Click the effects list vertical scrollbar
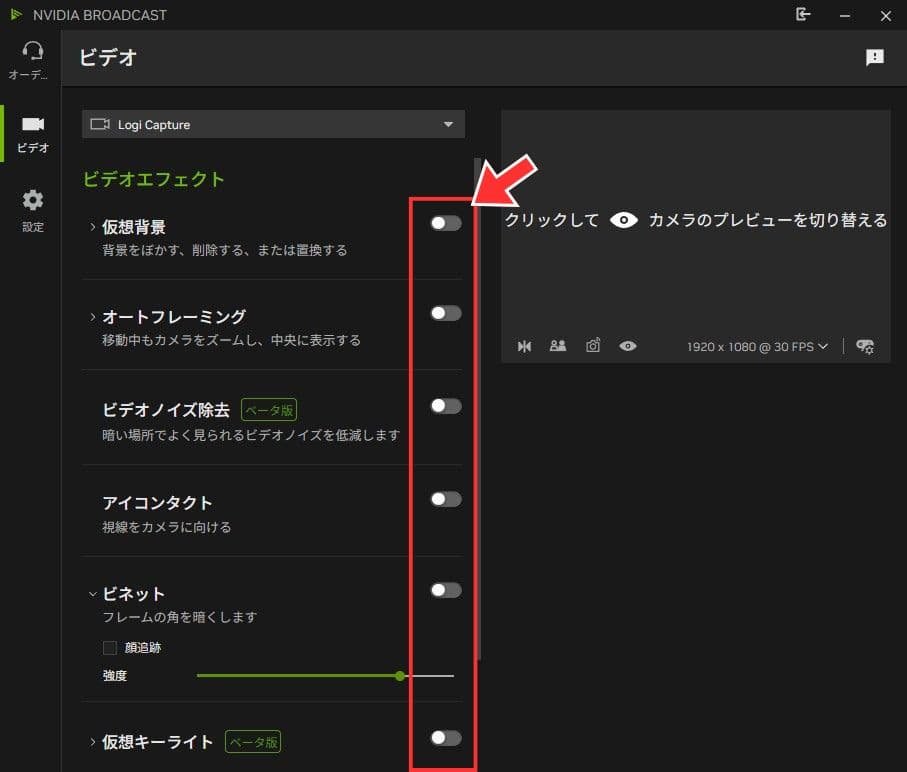This screenshot has height=772, width=907. click(477, 408)
